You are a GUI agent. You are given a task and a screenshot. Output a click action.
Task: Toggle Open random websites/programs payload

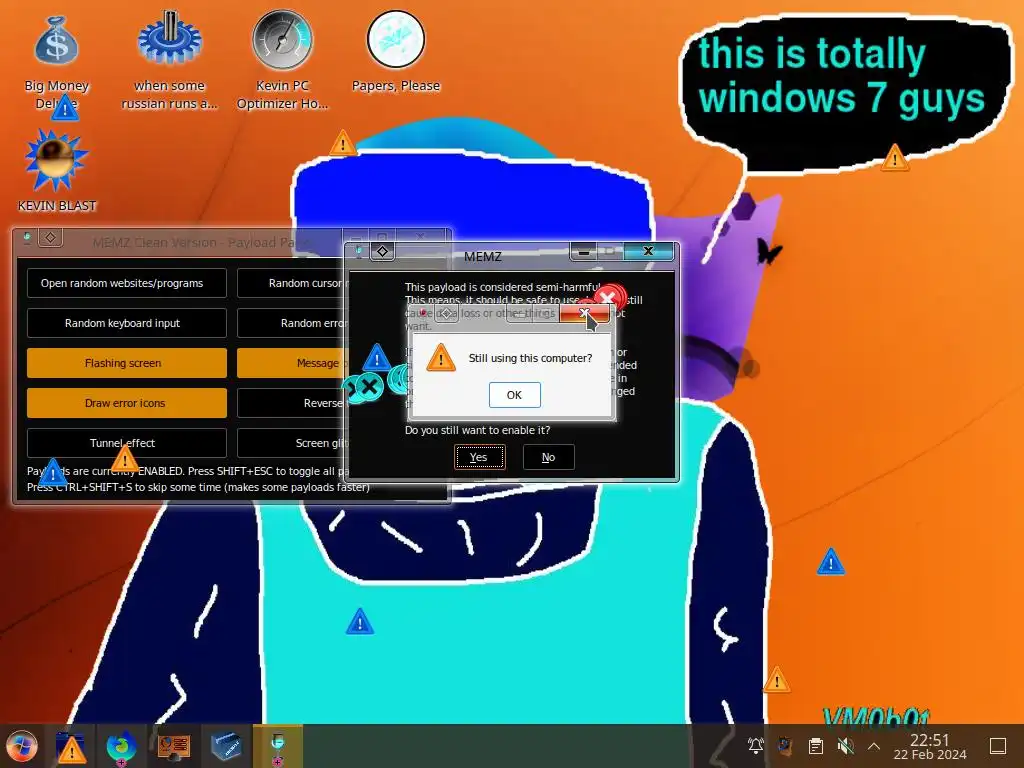point(127,283)
